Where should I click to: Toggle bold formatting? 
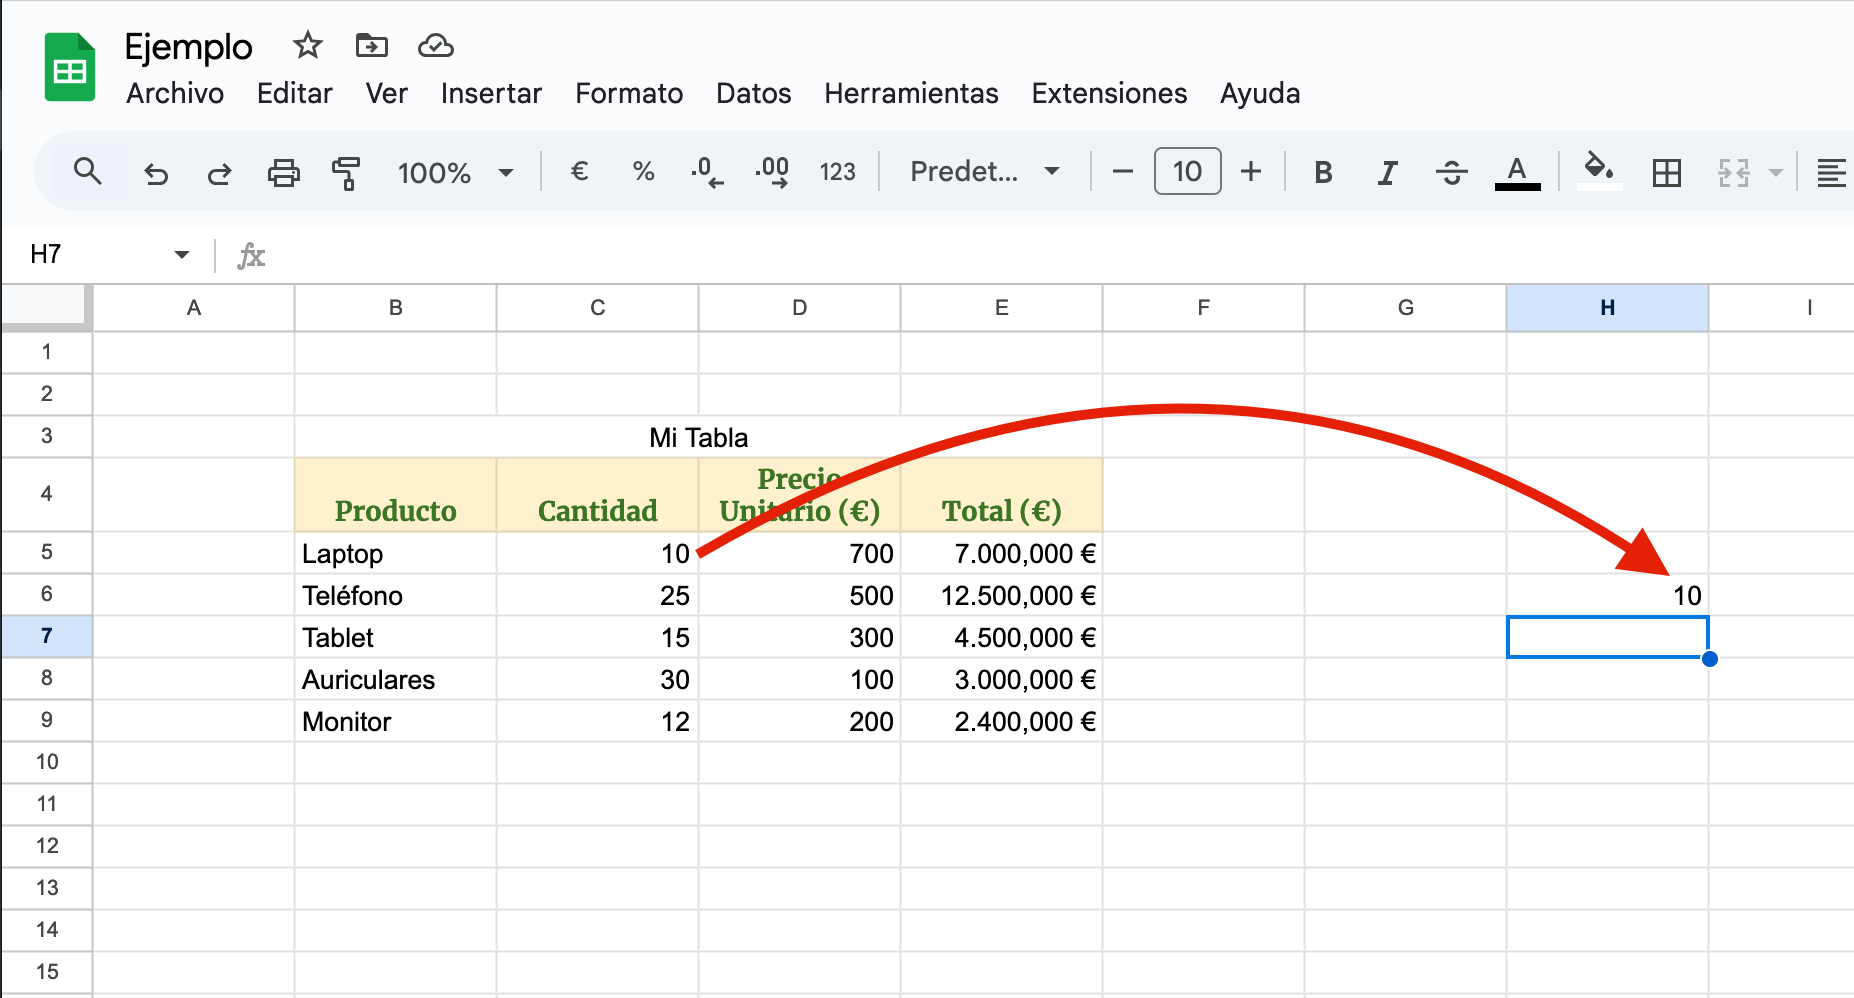1323,173
